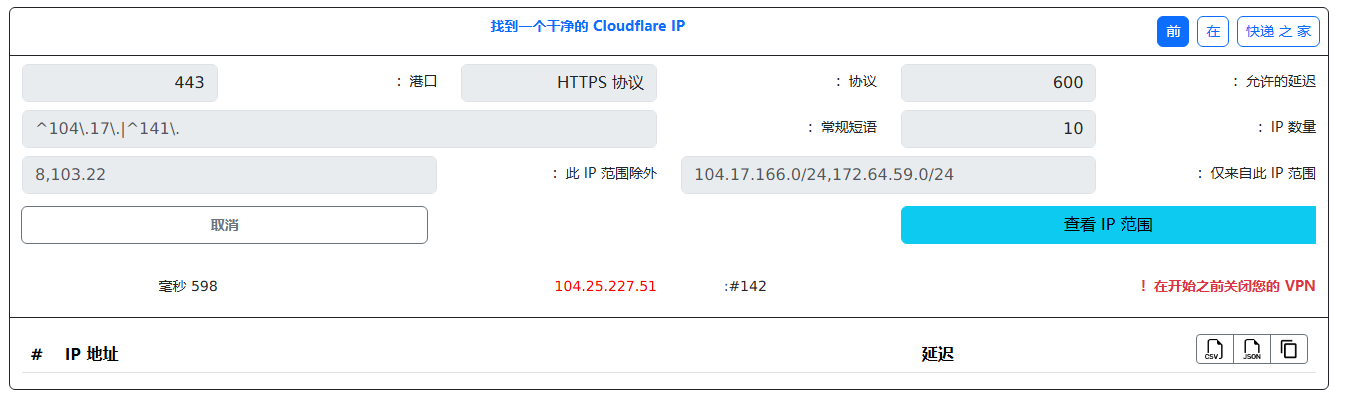1346x416 pixels.
Task: Select the 前 language option
Action: 1173,32
